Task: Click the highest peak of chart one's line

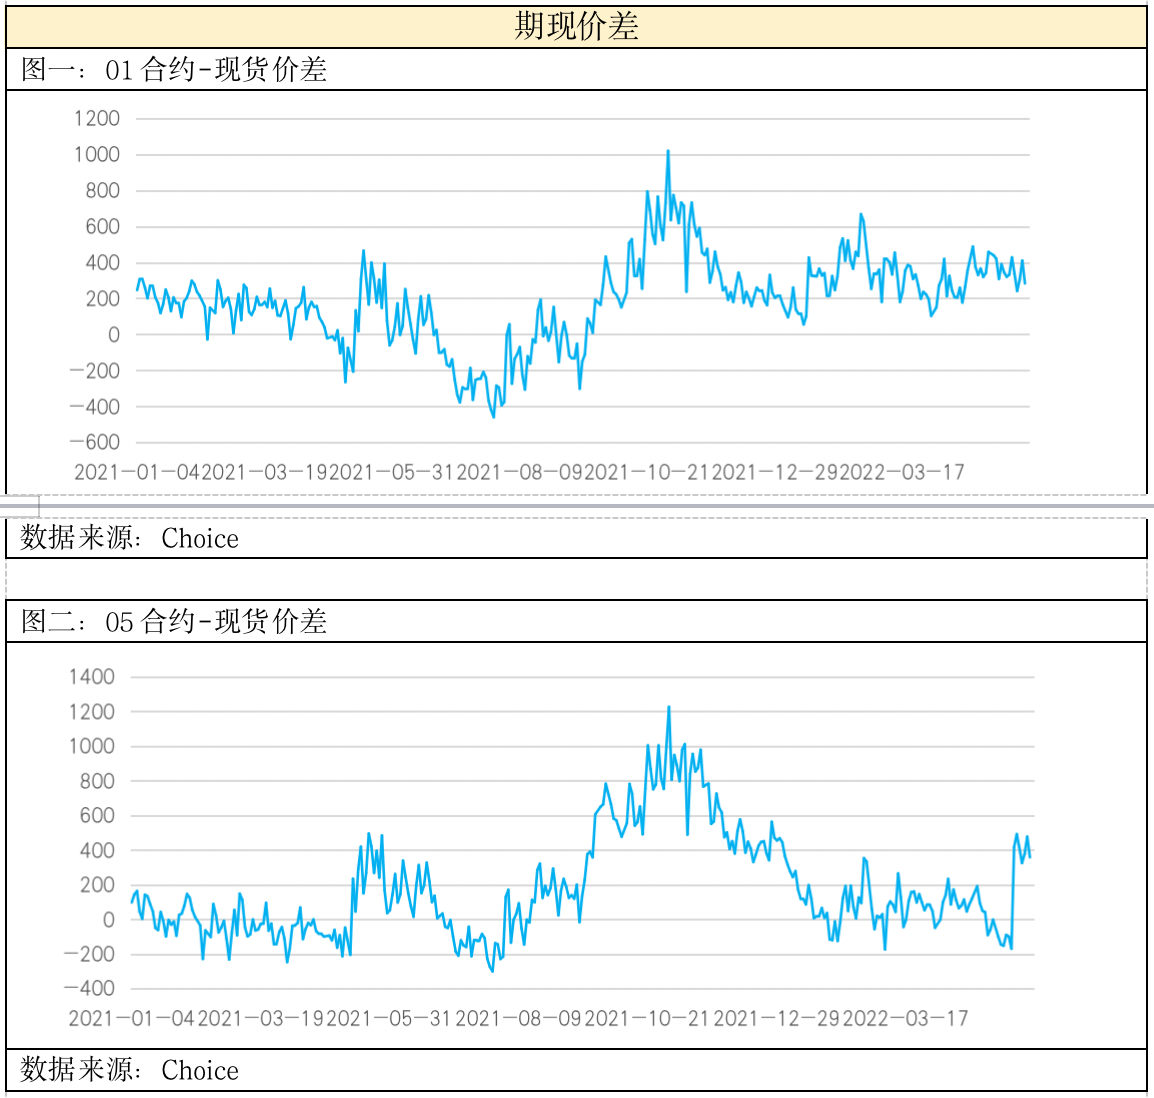Action: pos(668,152)
